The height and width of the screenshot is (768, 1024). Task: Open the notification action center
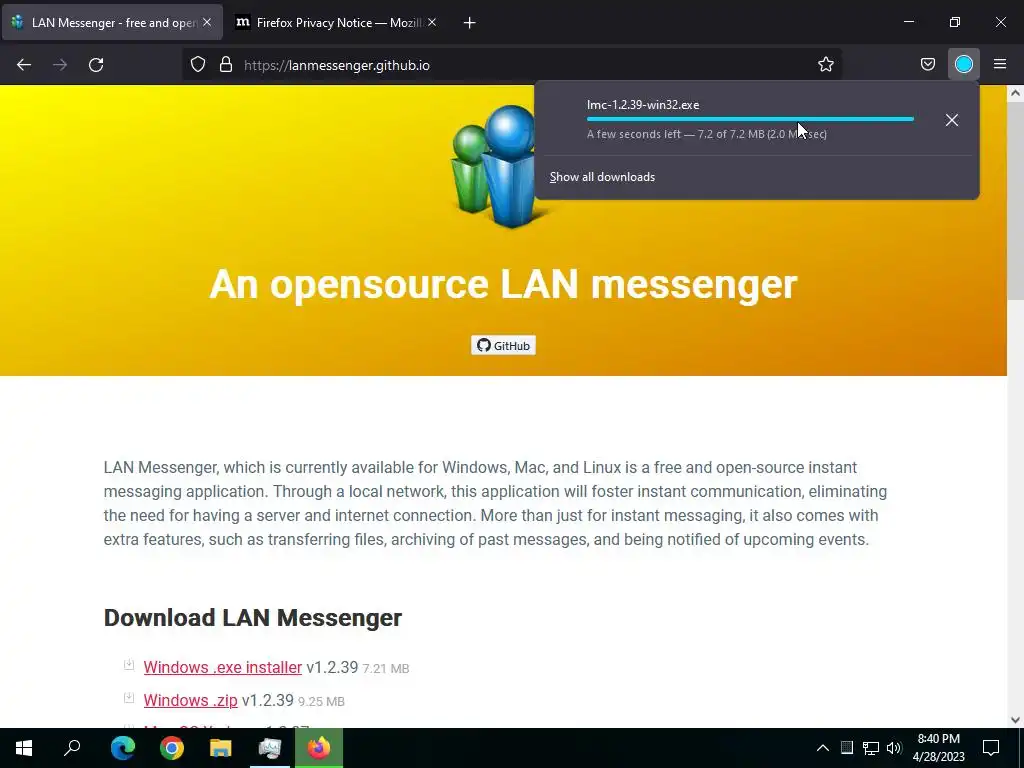coord(991,748)
